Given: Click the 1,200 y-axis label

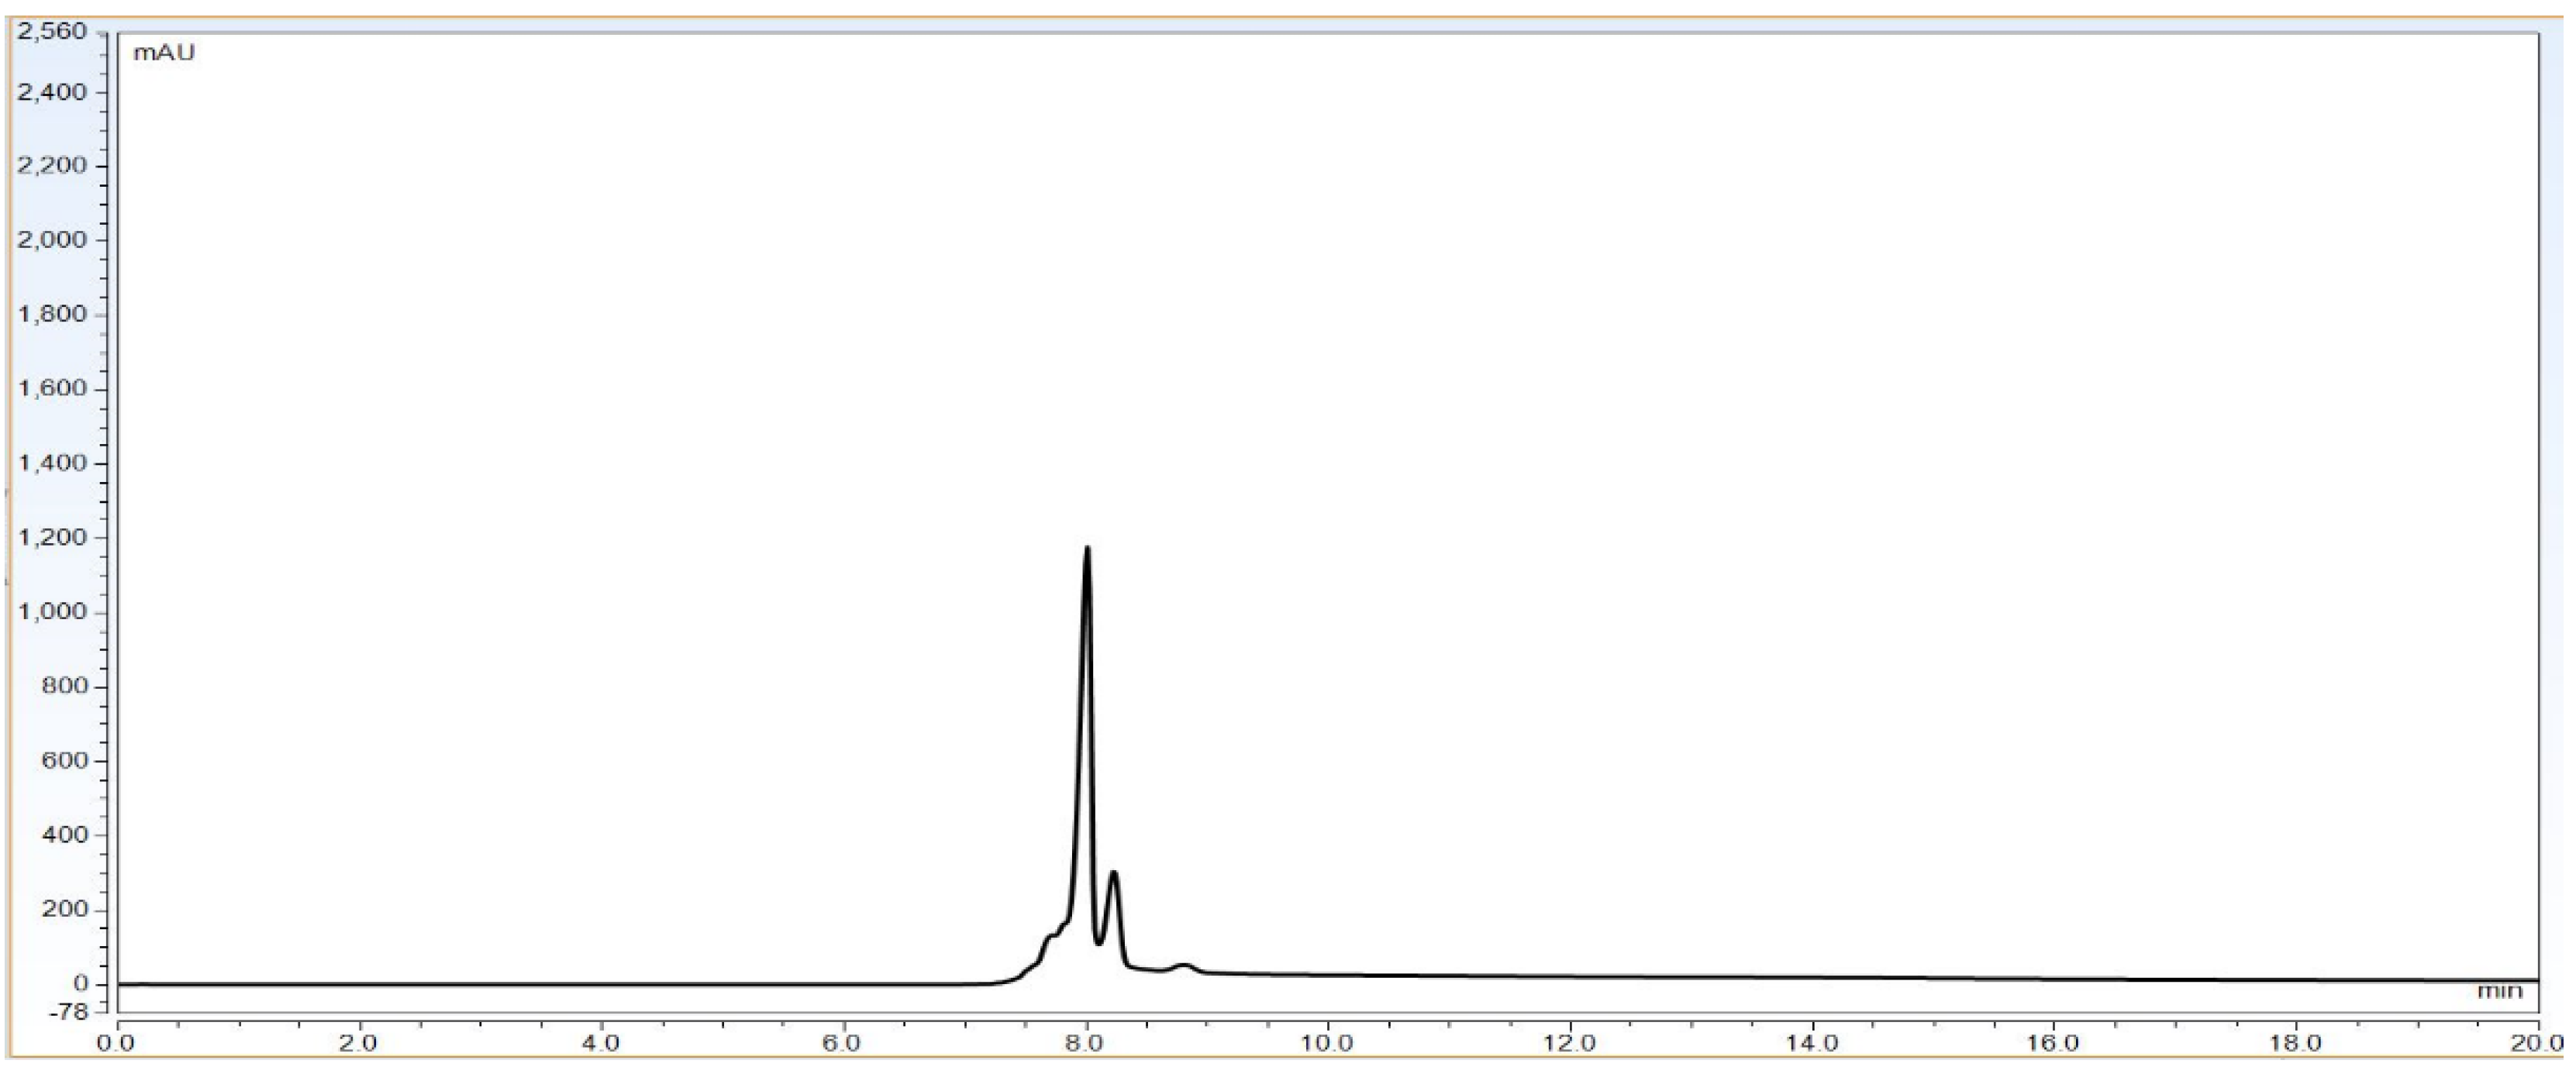Looking at the screenshot, I should (54, 538).
